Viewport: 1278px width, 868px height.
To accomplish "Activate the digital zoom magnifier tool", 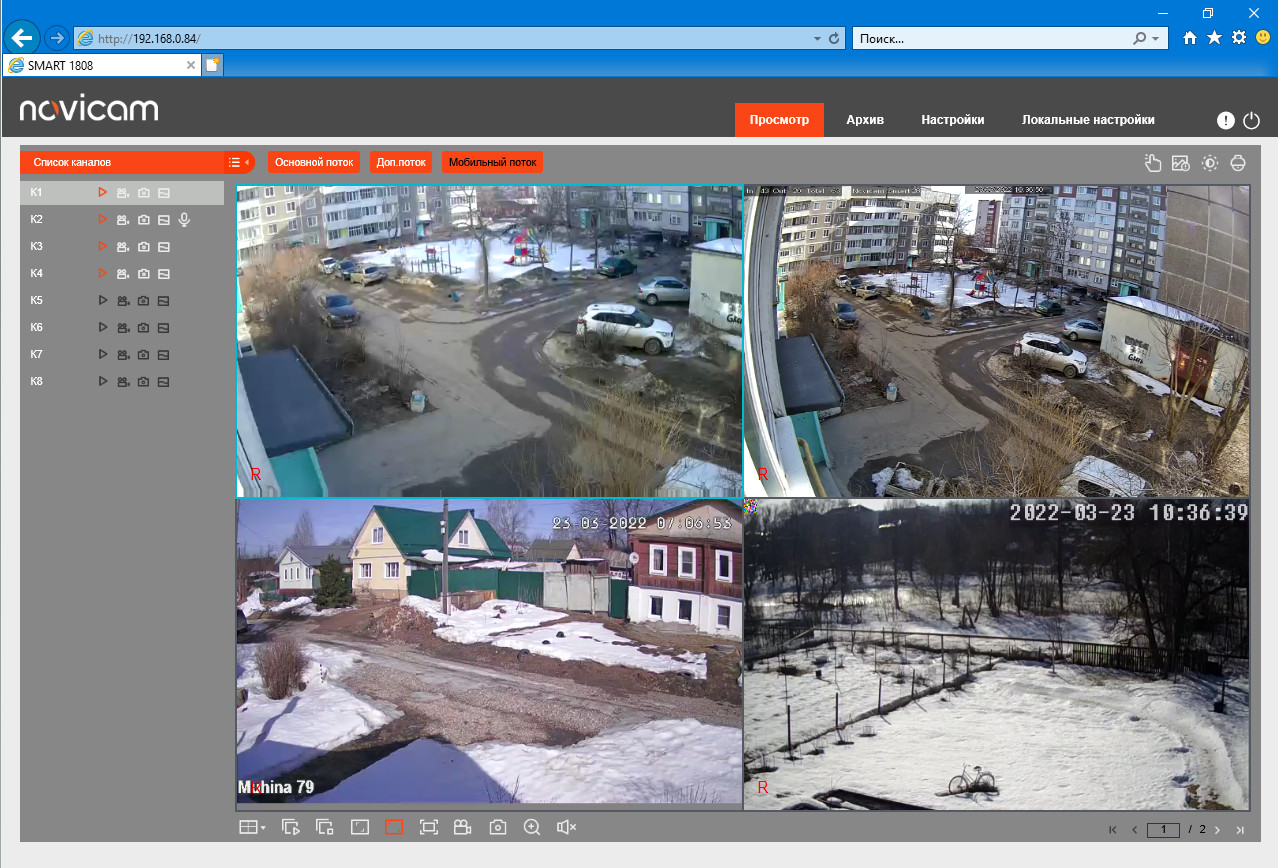I will 532,827.
